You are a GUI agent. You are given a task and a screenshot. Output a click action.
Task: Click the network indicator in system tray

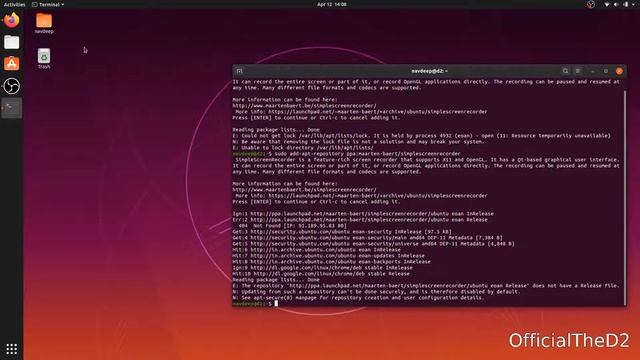coord(607,4)
